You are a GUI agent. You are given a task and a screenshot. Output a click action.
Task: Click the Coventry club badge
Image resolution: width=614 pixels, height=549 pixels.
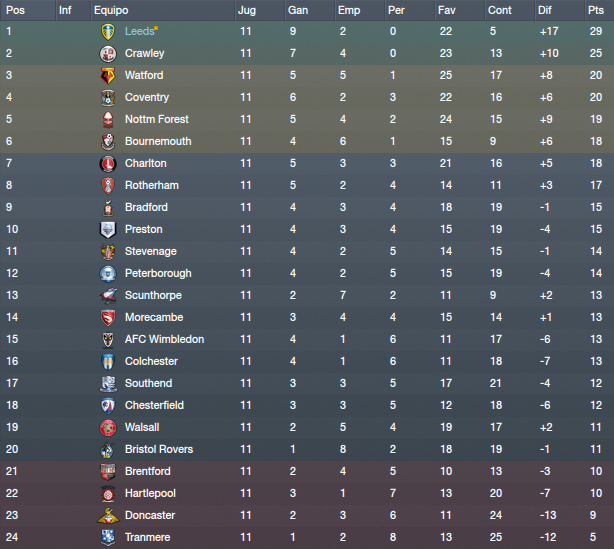click(108, 98)
